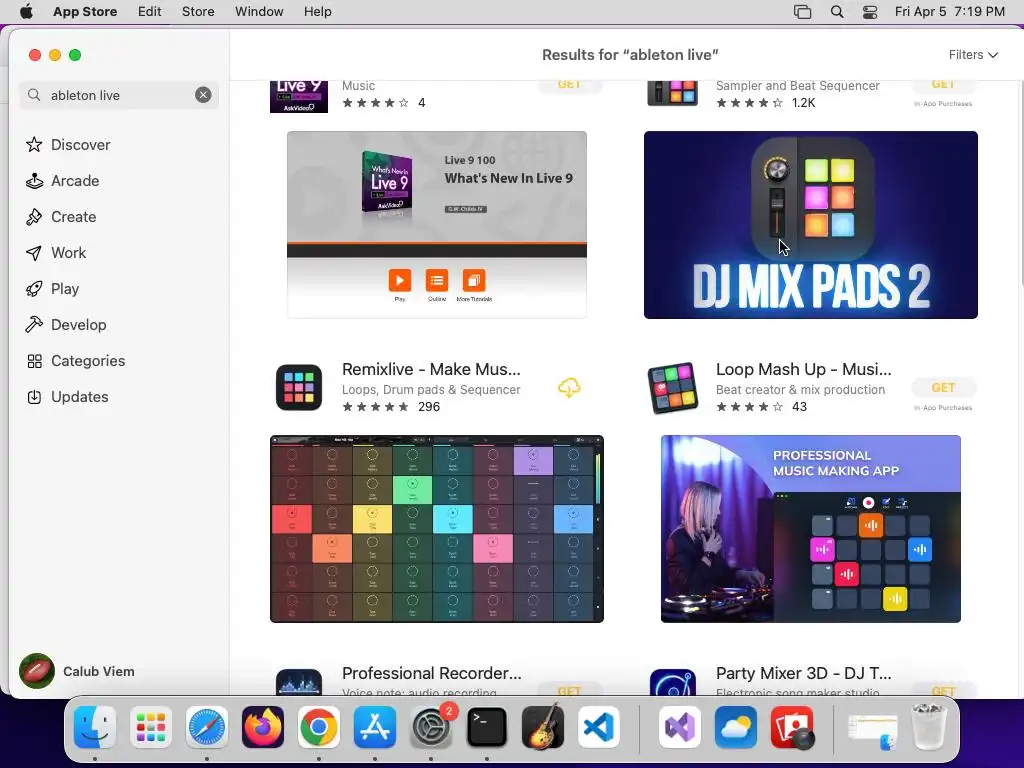
Task: Open the Edit menu
Action: [150, 12]
